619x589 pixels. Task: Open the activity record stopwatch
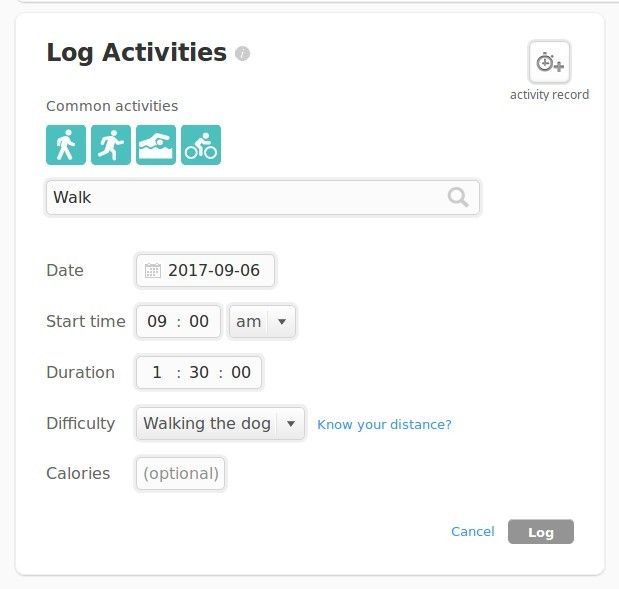click(549, 63)
